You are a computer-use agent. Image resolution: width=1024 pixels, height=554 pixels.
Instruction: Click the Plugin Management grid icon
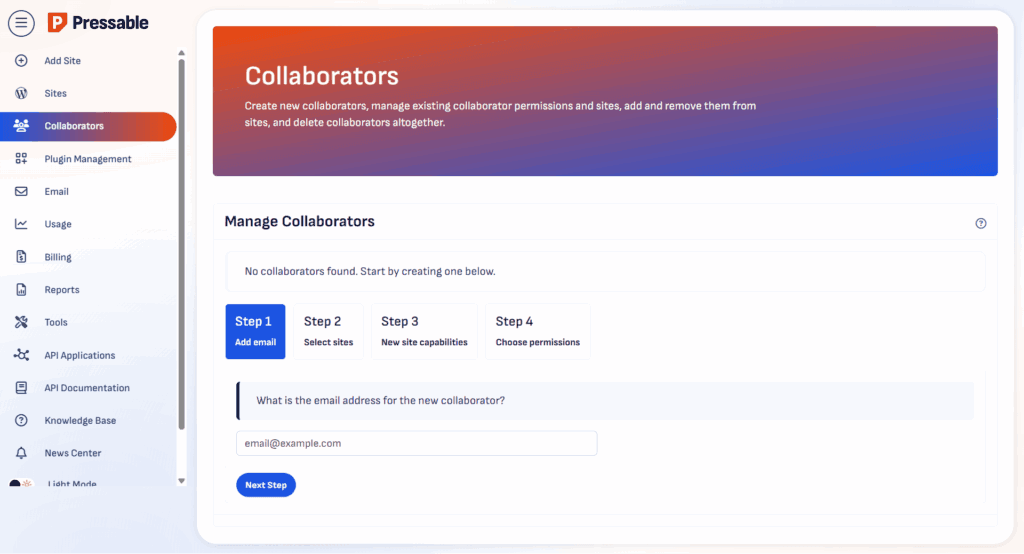[21, 159]
